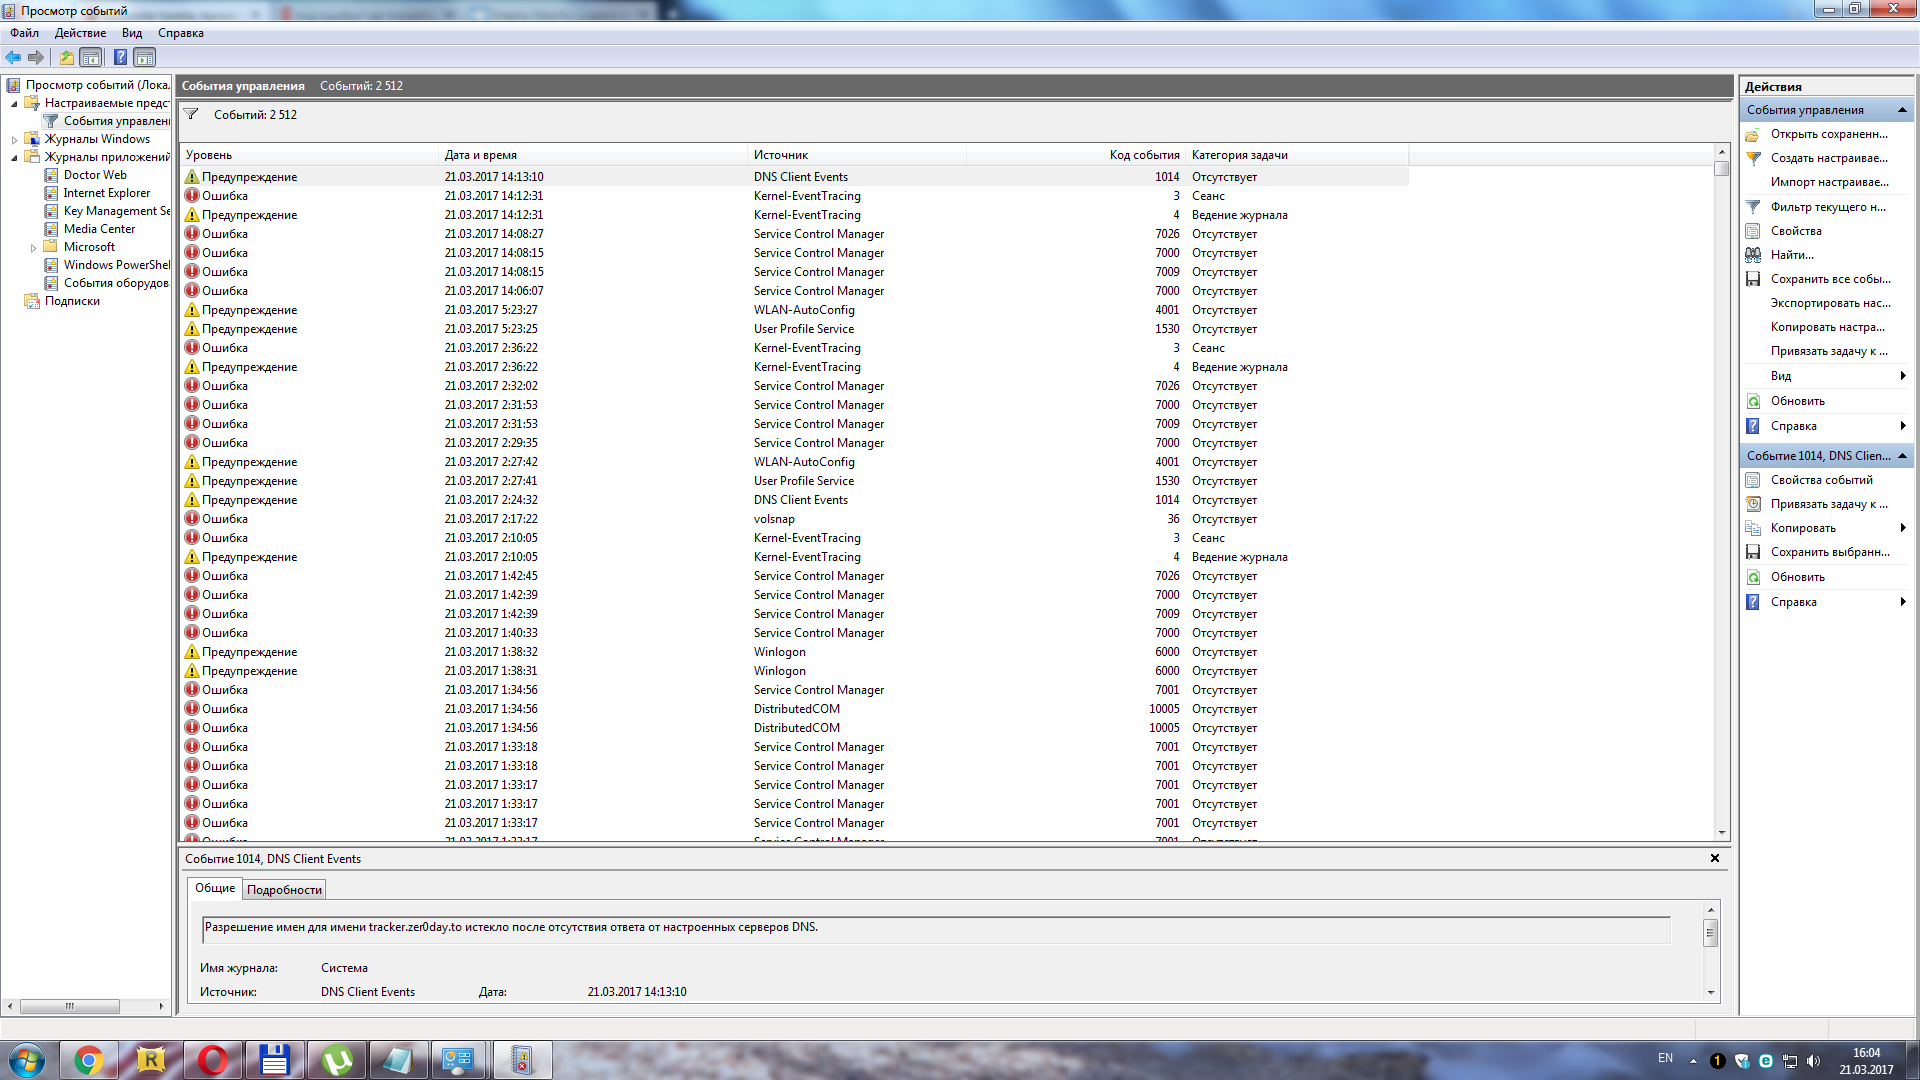Click the Find (Найти) binoculars icon

click(x=1753, y=255)
